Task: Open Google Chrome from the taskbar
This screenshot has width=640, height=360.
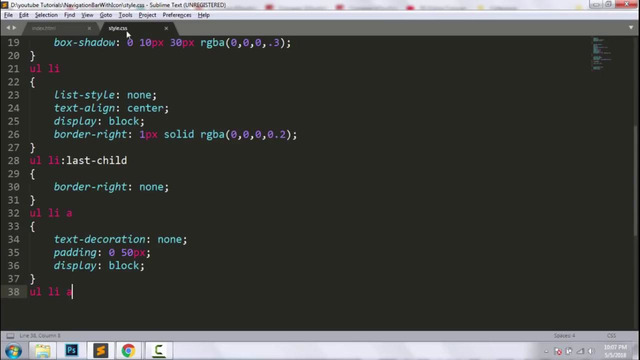Action: tap(128, 351)
